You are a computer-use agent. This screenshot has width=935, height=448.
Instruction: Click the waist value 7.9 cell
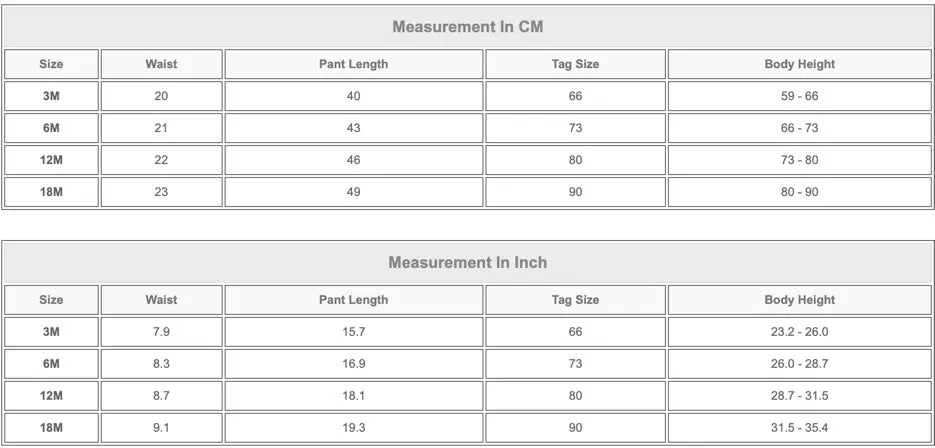162,332
